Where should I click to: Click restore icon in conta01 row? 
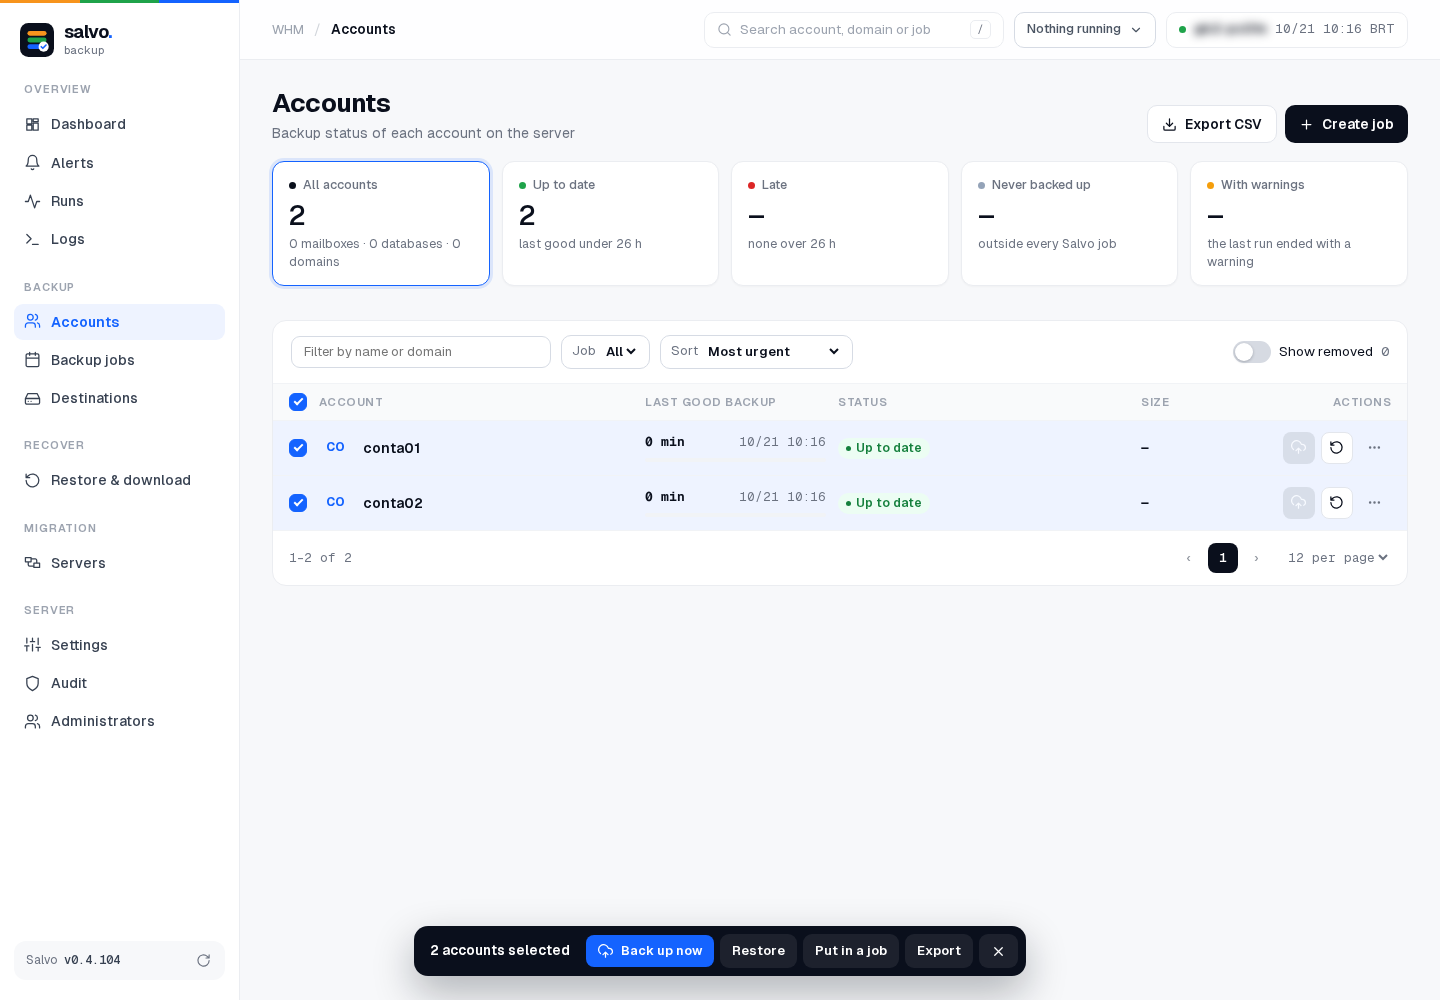1337,448
